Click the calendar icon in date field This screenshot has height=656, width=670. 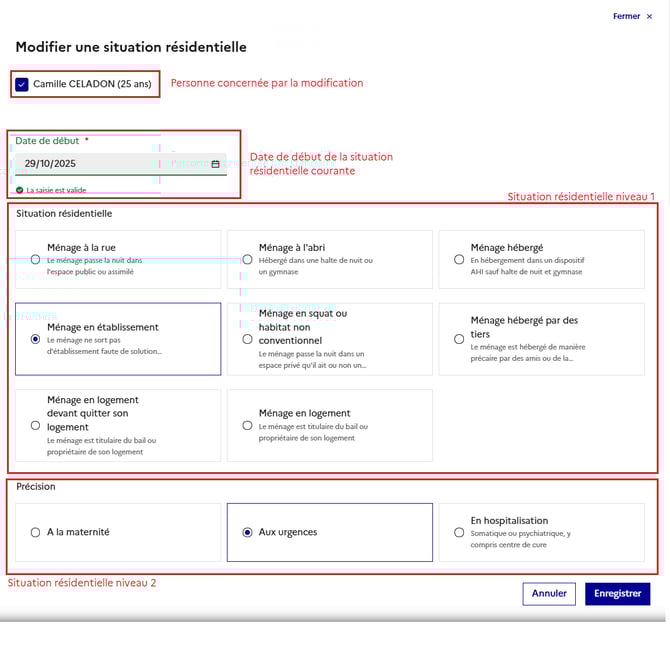[x=215, y=164]
